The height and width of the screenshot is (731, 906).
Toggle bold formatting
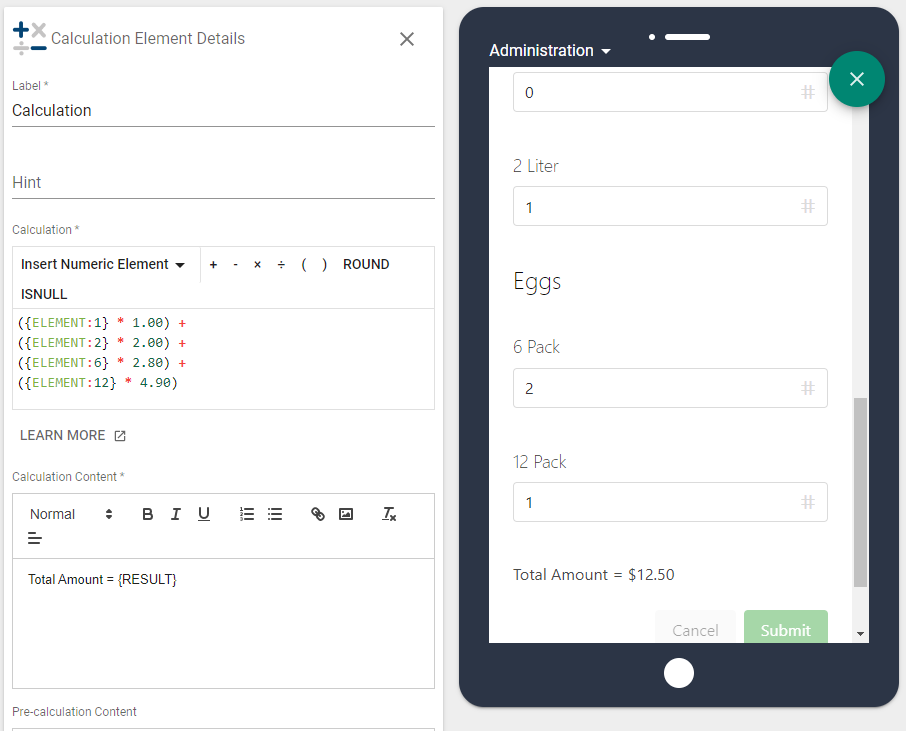(147, 514)
